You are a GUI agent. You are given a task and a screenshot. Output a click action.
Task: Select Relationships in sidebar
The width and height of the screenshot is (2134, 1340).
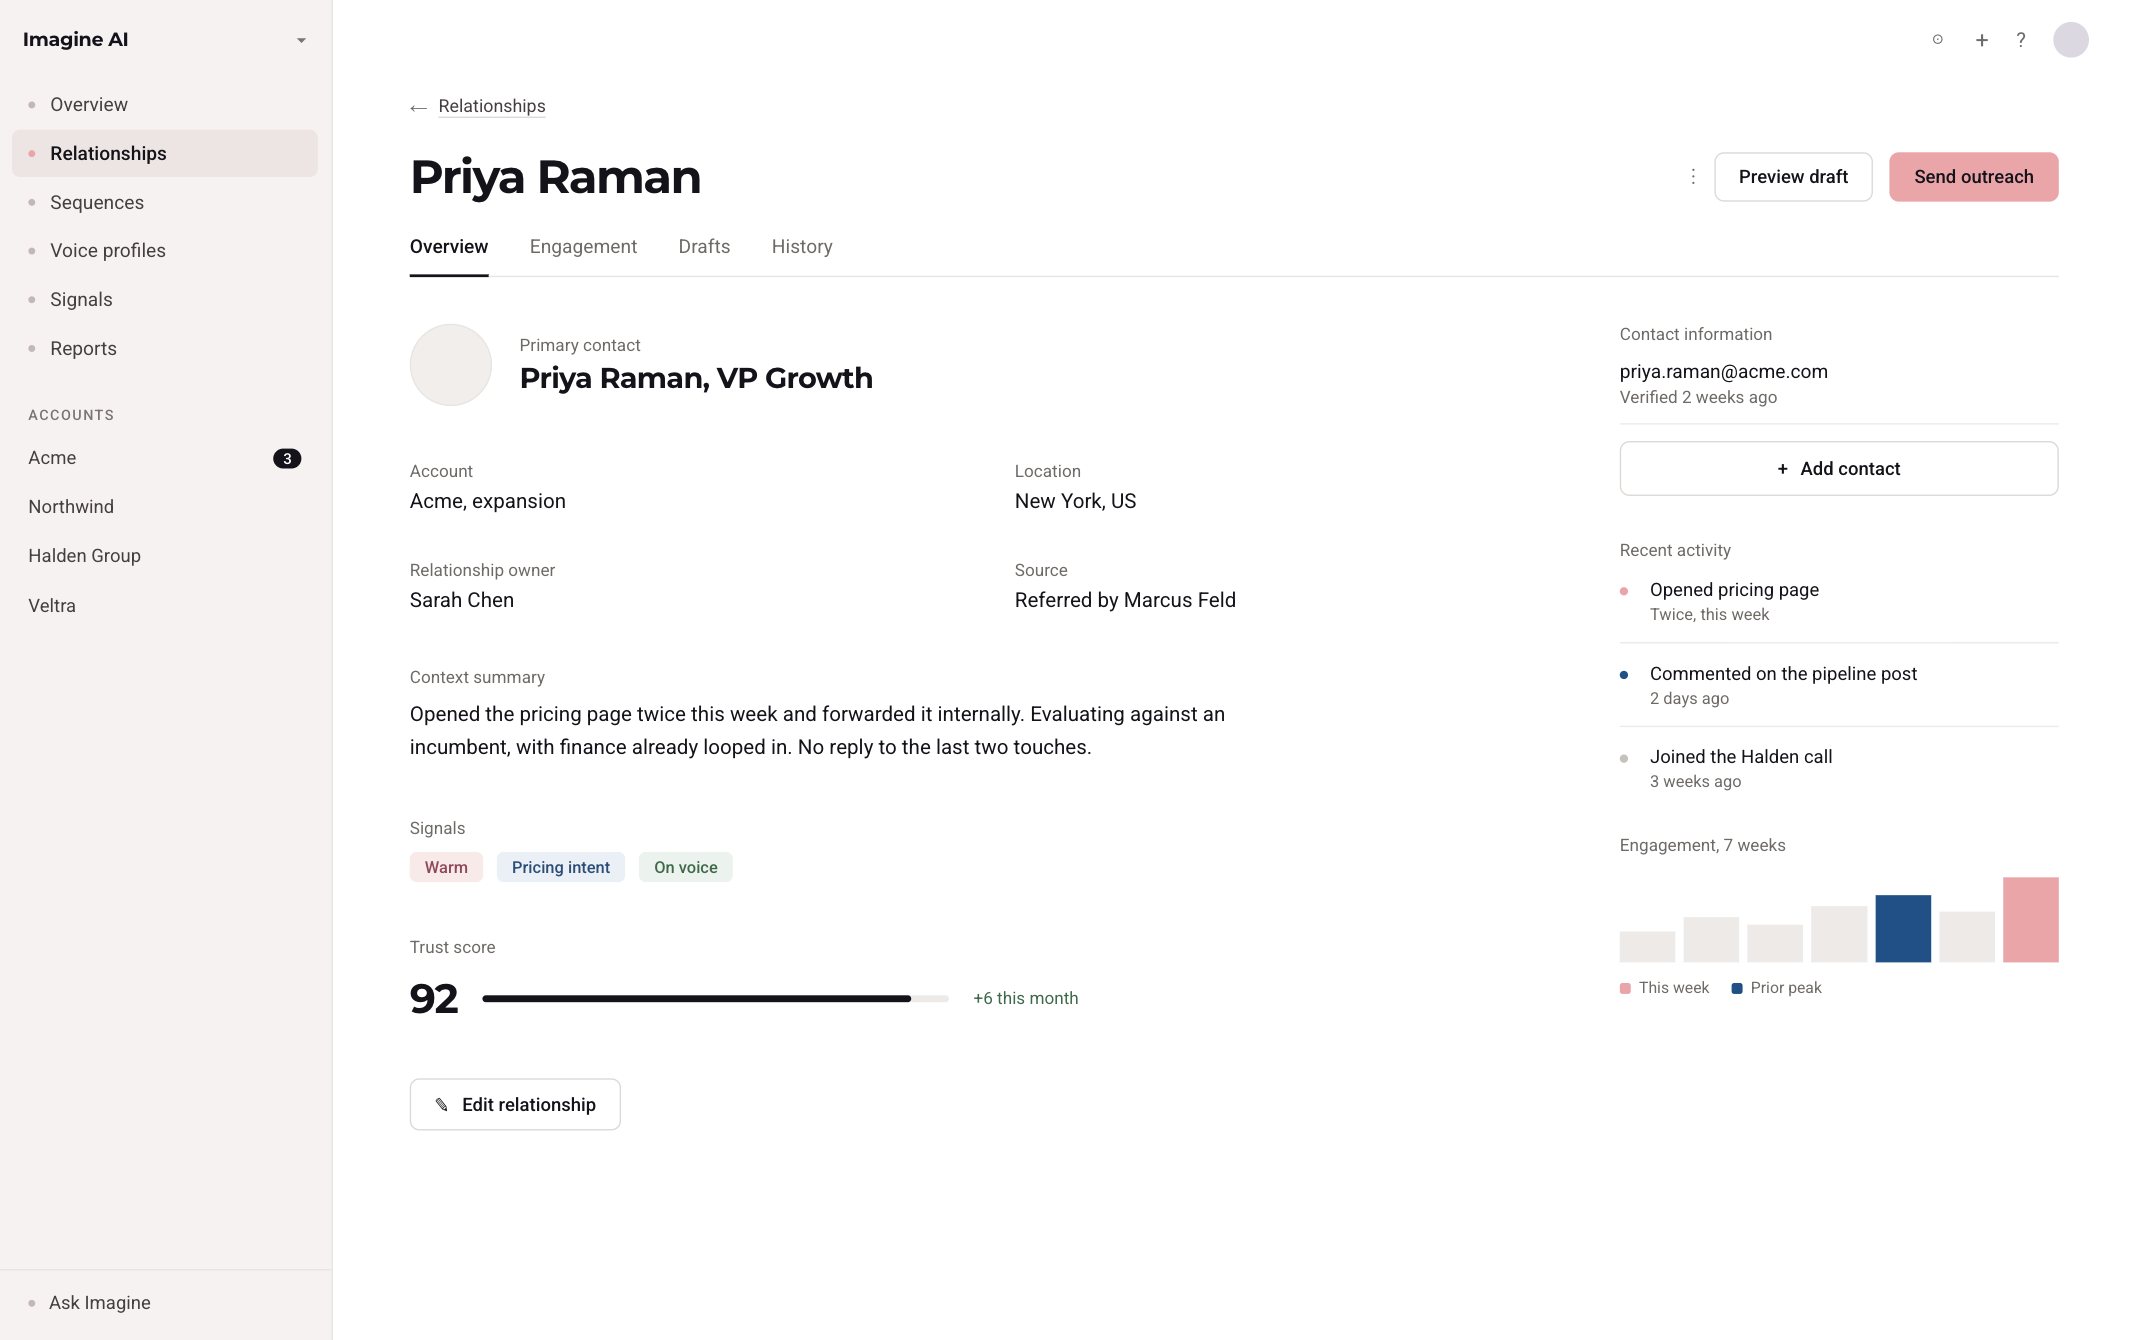click(x=165, y=153)
